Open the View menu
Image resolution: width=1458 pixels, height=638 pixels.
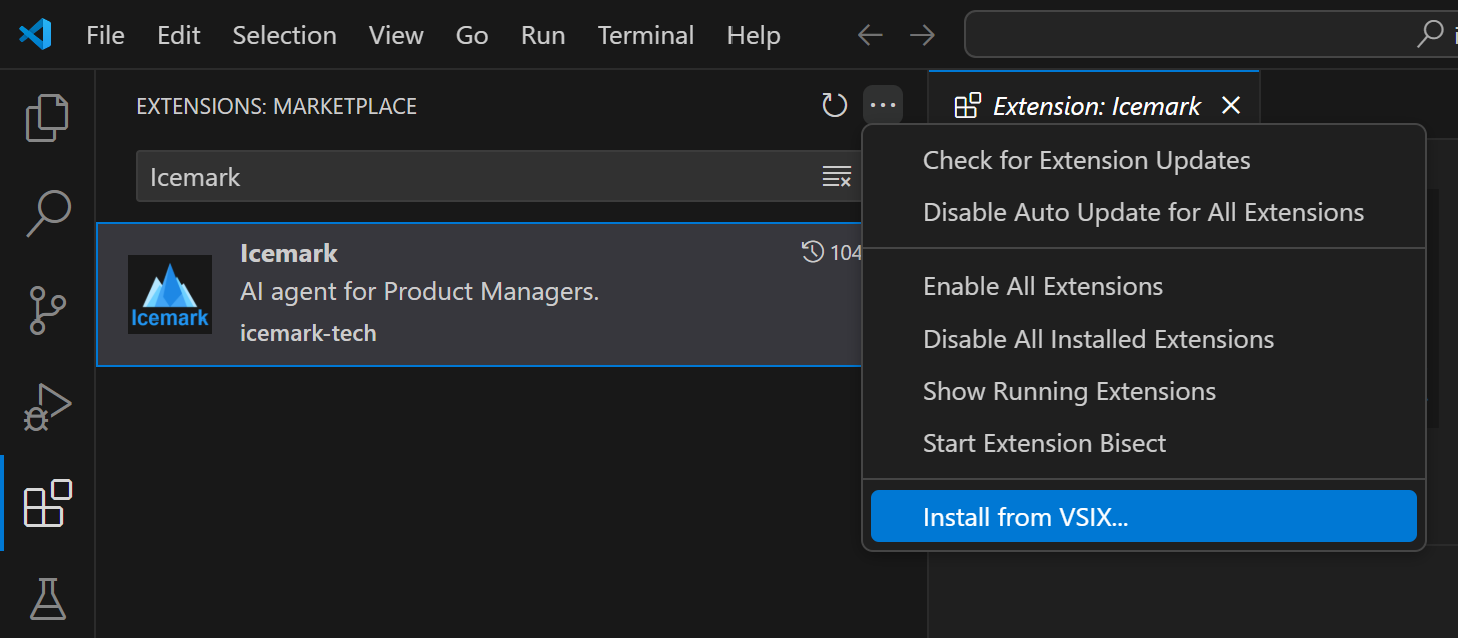pyautogui.click(x=396, y=35)
